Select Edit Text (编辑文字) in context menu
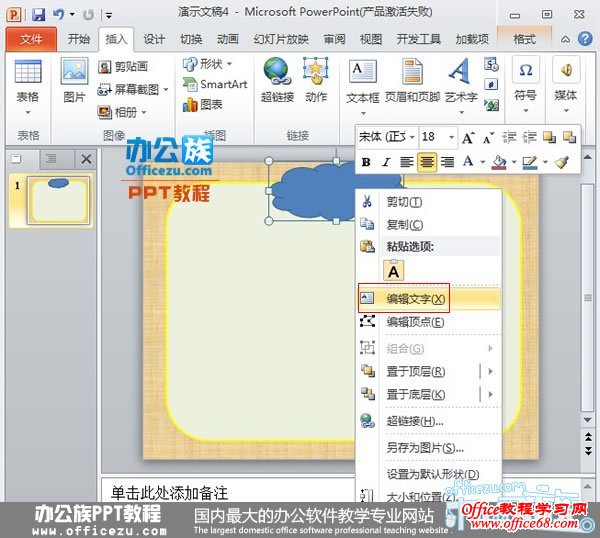Image resolution: width=600 pixels, height=538 pixels. [x=416, y=298]
